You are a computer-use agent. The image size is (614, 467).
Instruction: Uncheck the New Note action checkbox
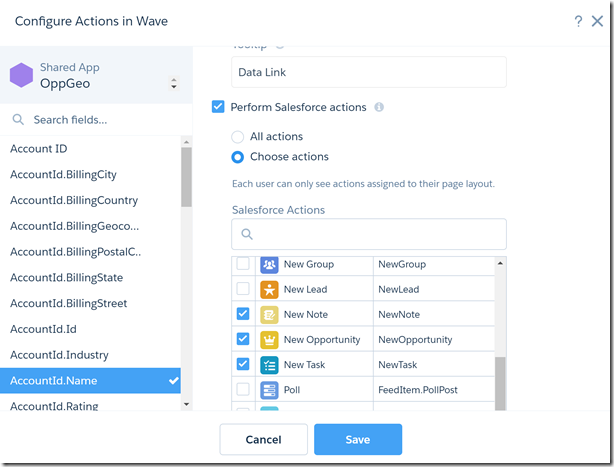[x=243, y=314]
